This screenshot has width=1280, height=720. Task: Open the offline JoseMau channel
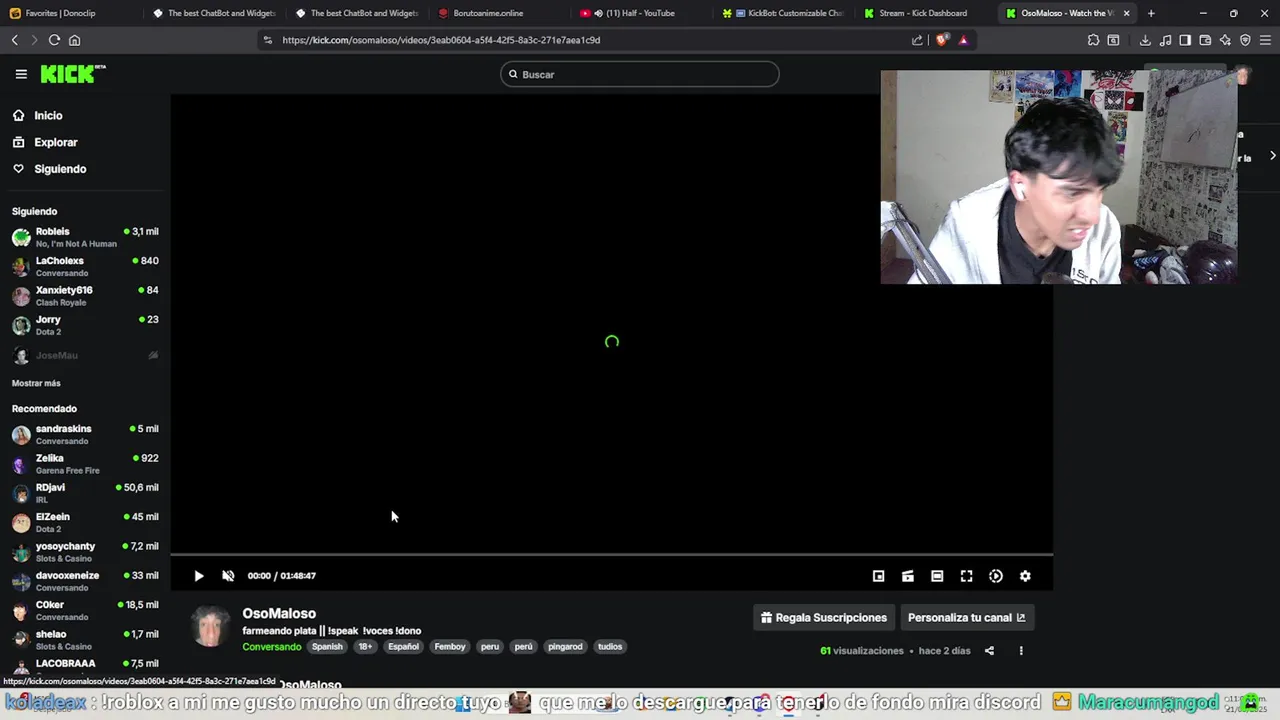coord(85,355)
